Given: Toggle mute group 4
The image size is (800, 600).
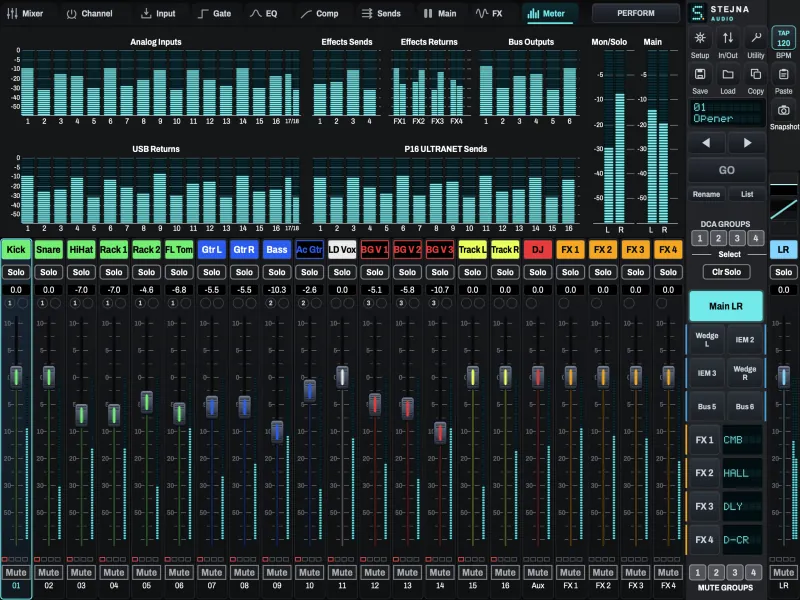Looking at the screenshot, I should 753,572.
